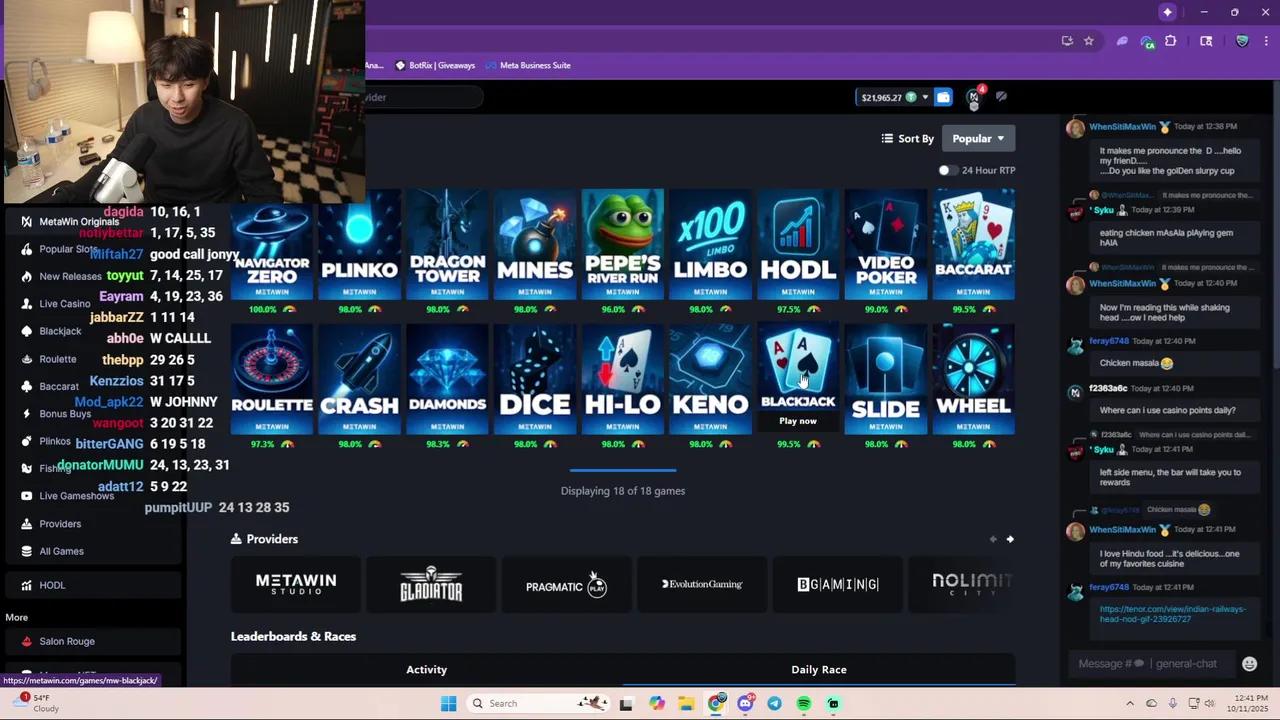Select the Evolution Gaming provider

click(702, 584)
